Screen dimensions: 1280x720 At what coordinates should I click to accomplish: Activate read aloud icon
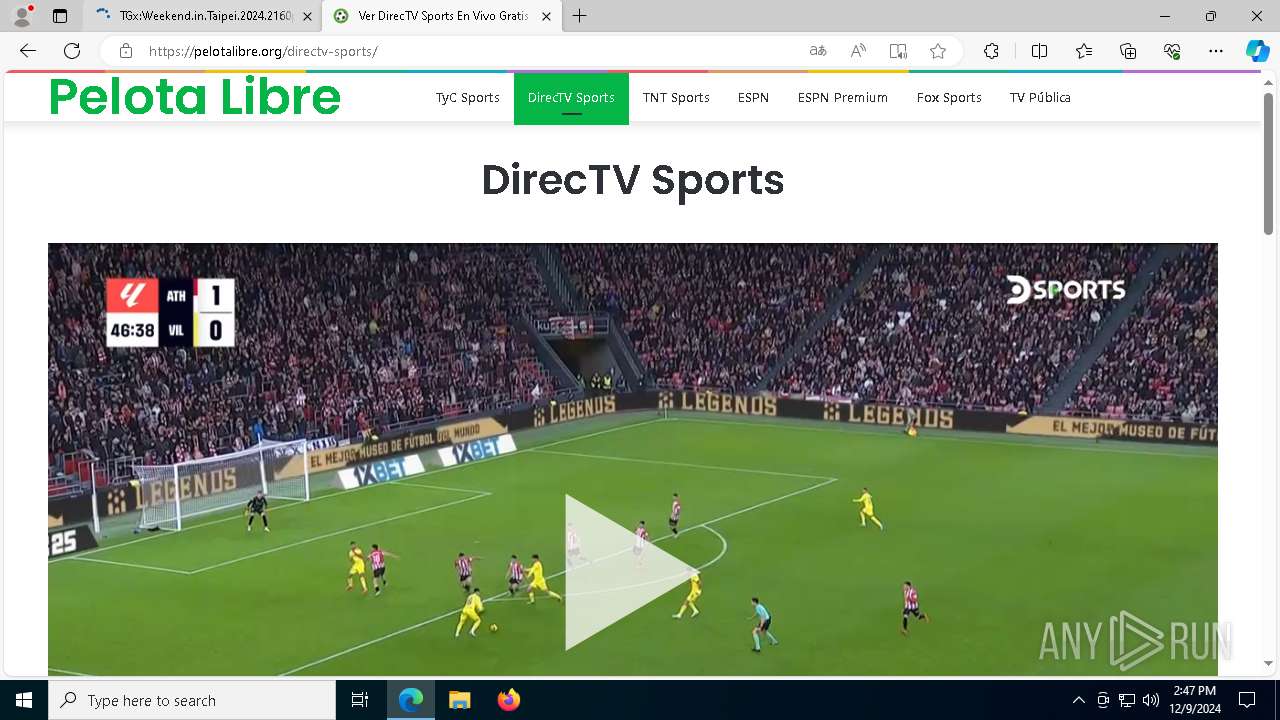tap(858, 51)
